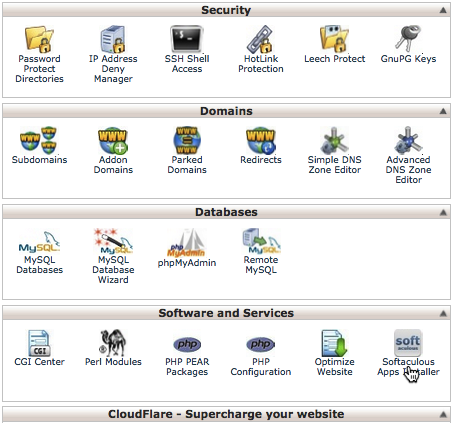Screen dimensions: 451x423
Task: Open the CGI Center icon
Action: coord(39,343)
